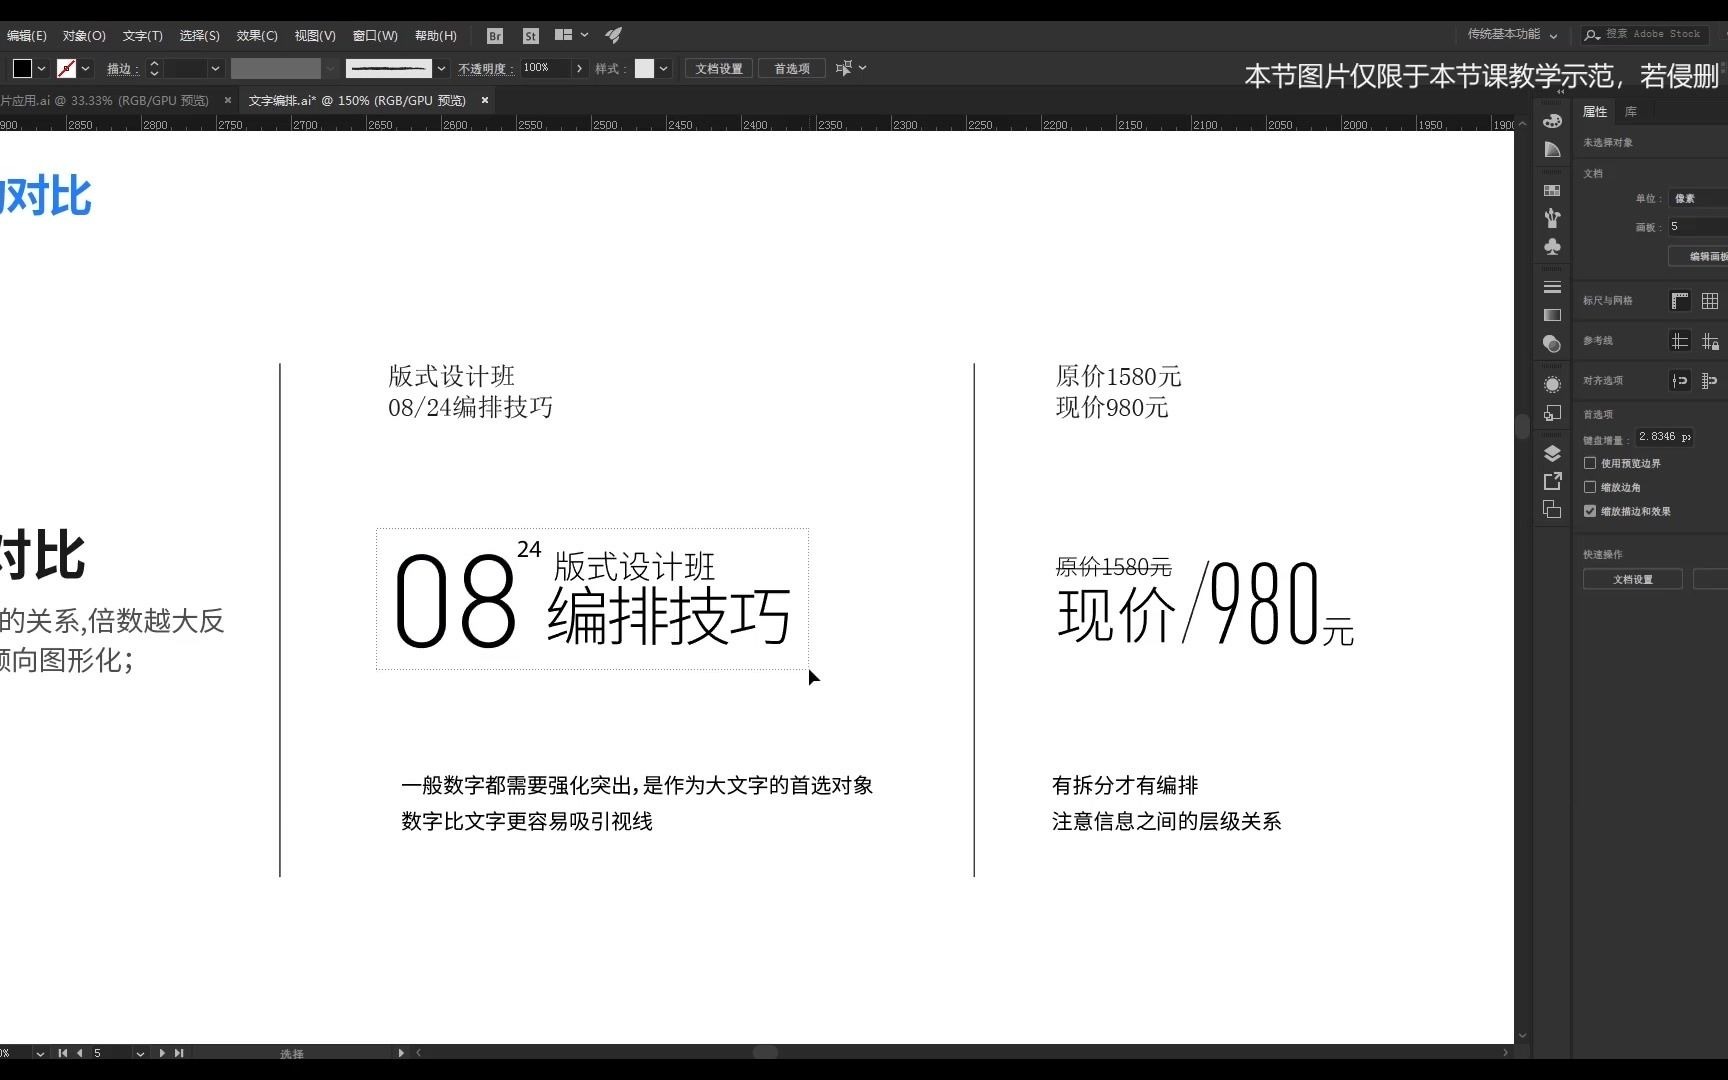
Task: Click the stroke none color swatch
Action: pos(66,68)
